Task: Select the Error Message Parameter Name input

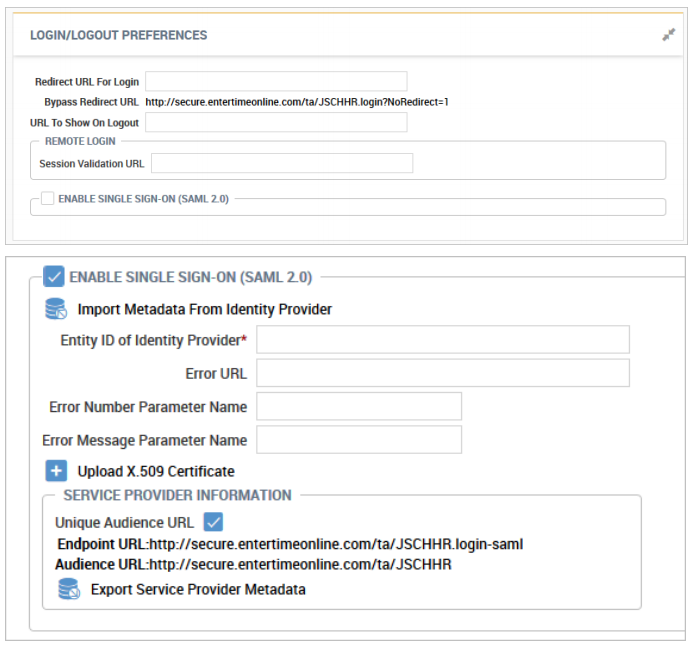Action: pos(359,440)
